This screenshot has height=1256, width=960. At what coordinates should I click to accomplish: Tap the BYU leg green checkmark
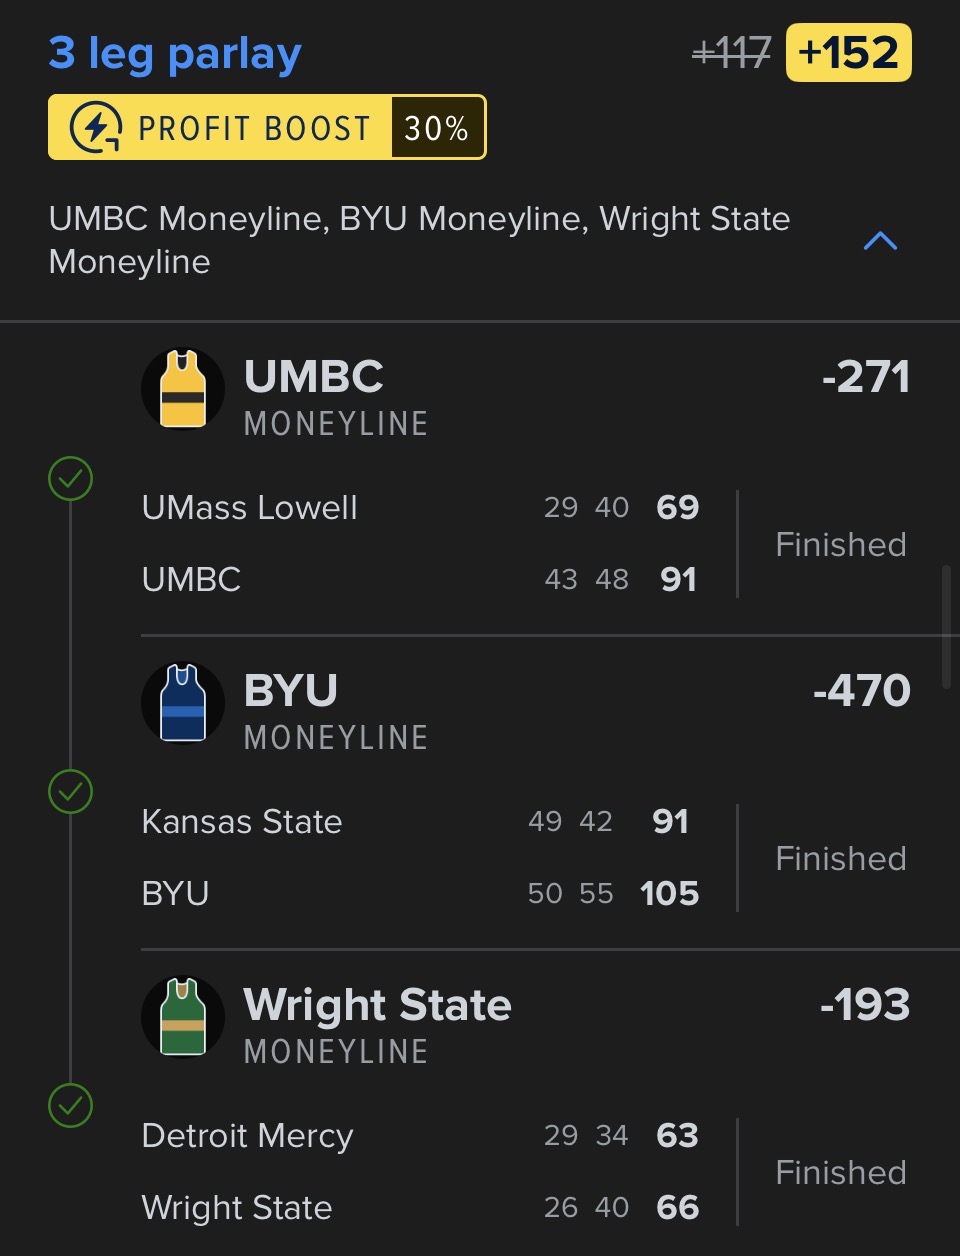[70, 792]
